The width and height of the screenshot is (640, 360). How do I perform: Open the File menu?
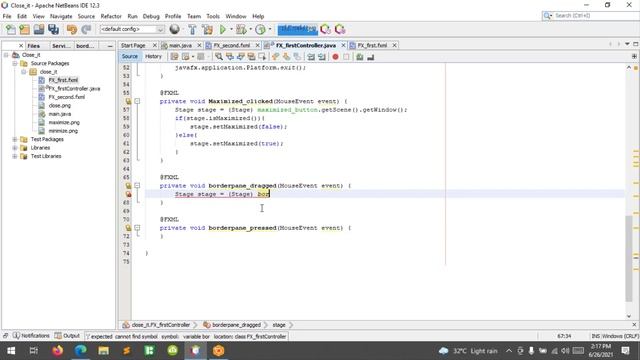click(7, 16)
